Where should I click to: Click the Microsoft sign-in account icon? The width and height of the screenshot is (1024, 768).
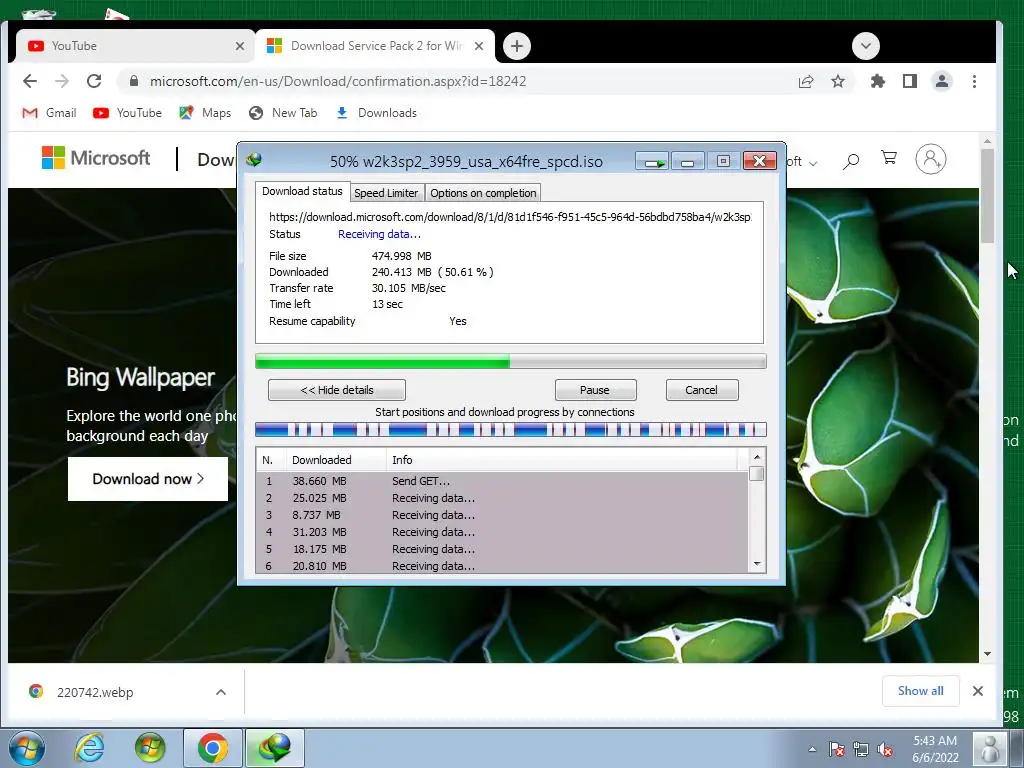[x=931, y=159]
